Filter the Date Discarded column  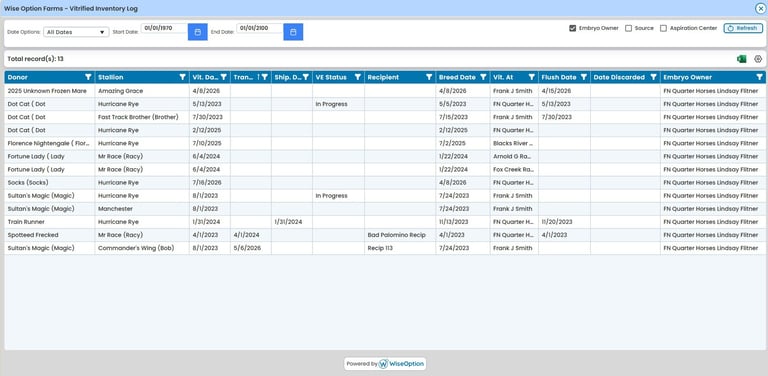[x=653, y=77]
